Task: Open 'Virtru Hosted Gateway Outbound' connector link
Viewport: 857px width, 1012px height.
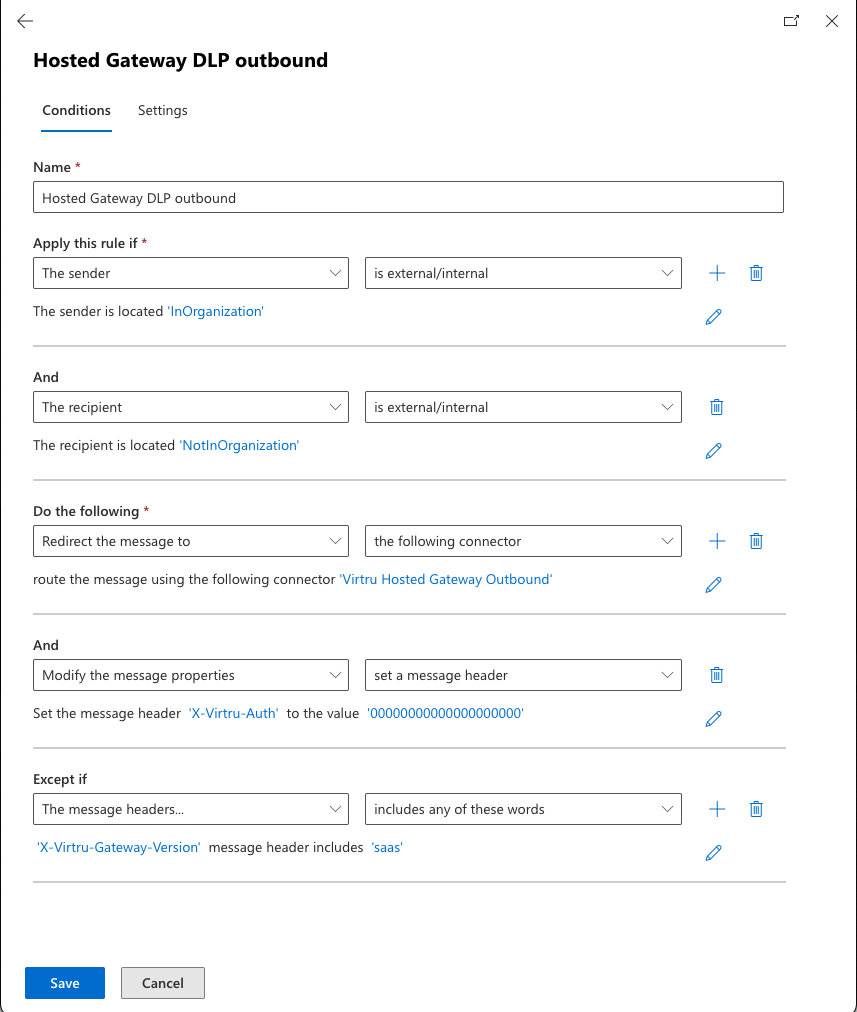Action: pos(446,579)
